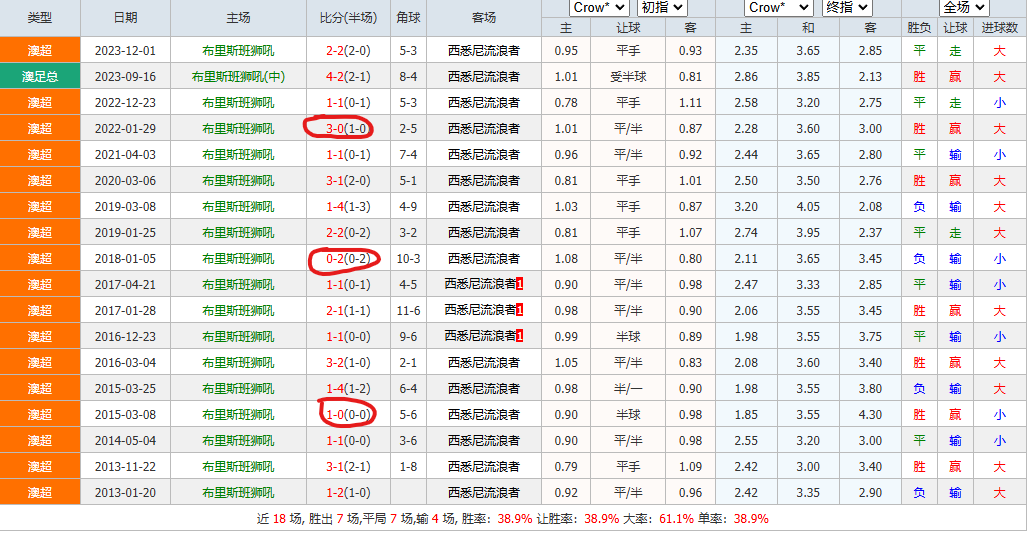Viewport: 1027px width, 535px height.
Task: Click result 负 on 2019-03-08 row
Action: [x=919, y=207]
